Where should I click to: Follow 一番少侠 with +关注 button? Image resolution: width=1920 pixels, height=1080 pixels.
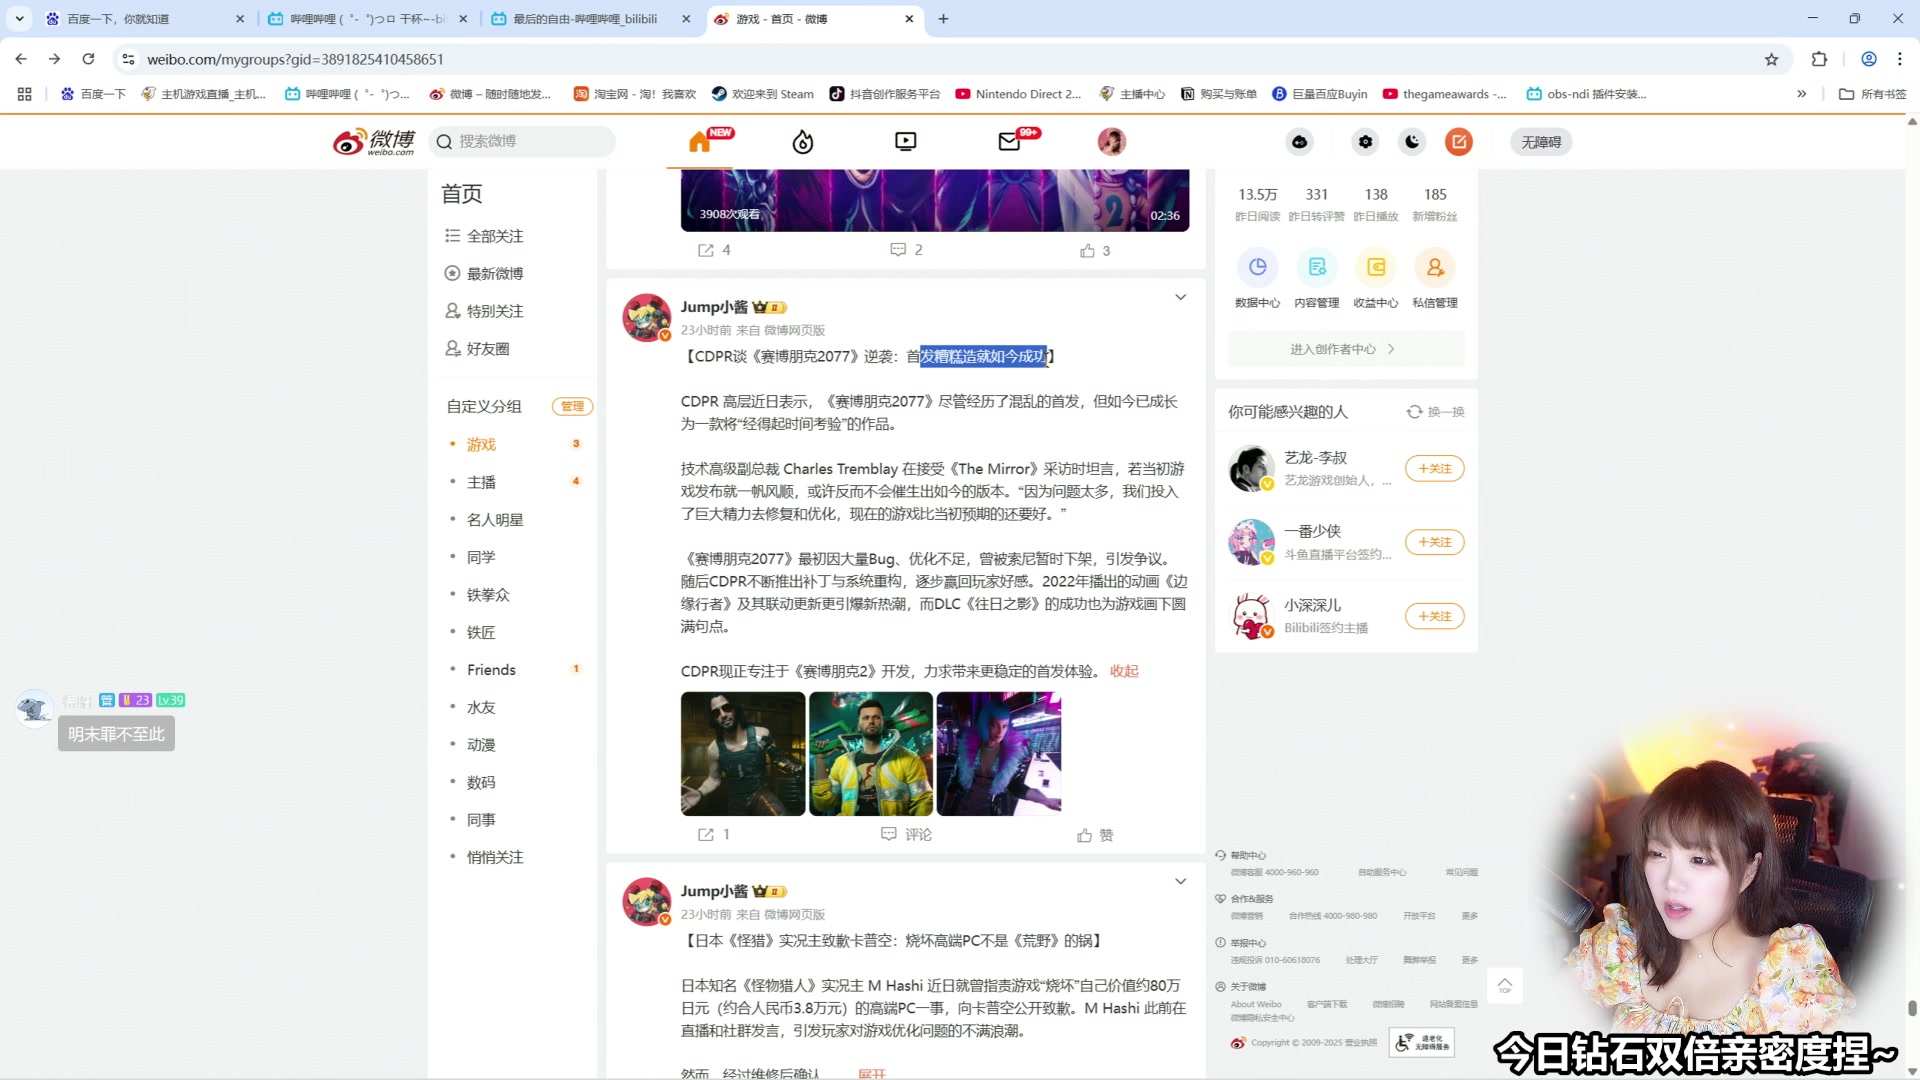tap(1435, 542)
